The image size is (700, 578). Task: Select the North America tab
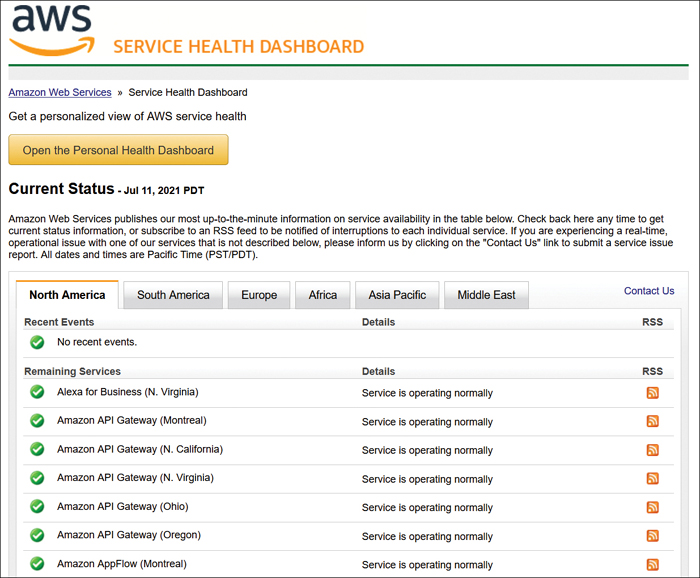pos(67,295)
